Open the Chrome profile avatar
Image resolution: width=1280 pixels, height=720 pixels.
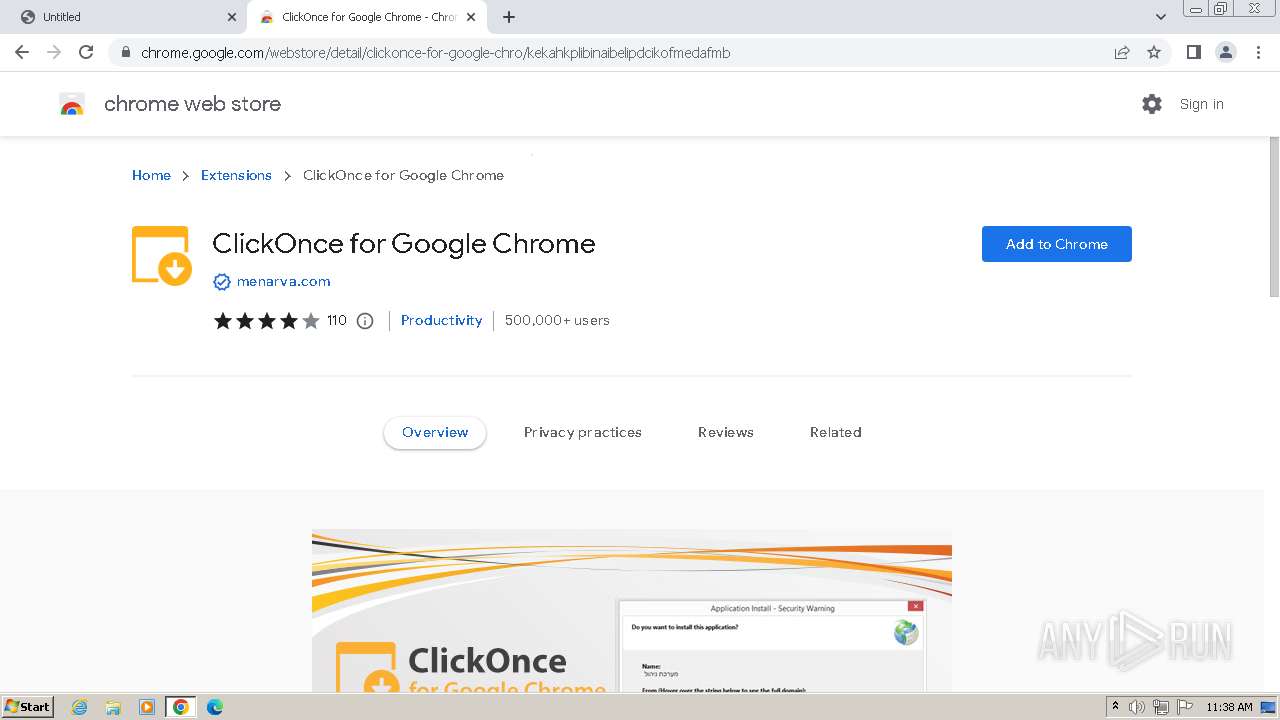[1226, 52]
